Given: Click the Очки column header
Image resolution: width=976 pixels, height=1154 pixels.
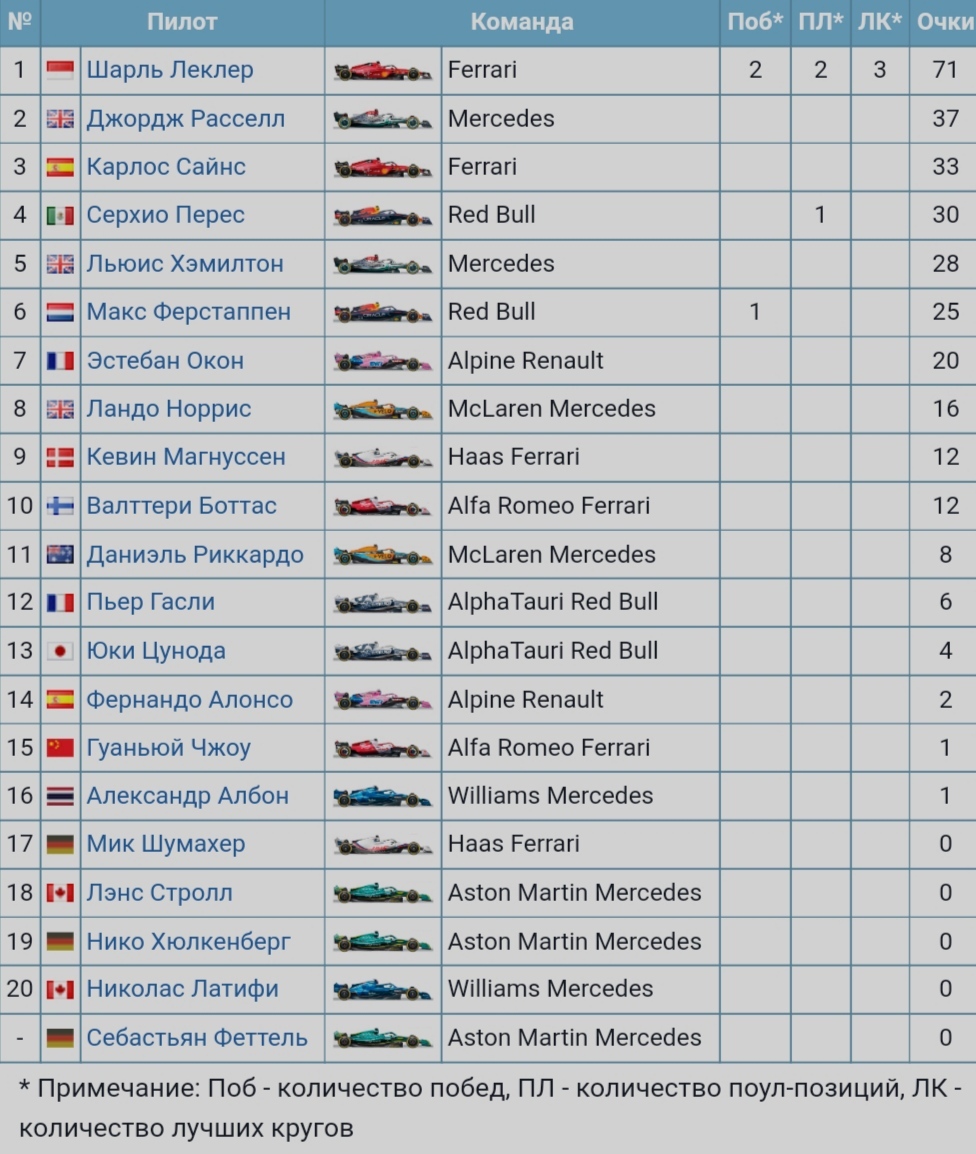Looking at the screenshot, I should pos(944,21).
